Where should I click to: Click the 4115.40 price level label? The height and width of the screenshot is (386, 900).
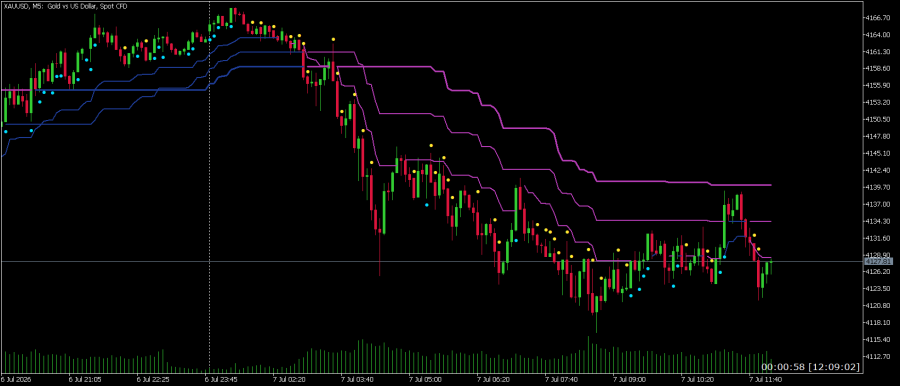878,339
